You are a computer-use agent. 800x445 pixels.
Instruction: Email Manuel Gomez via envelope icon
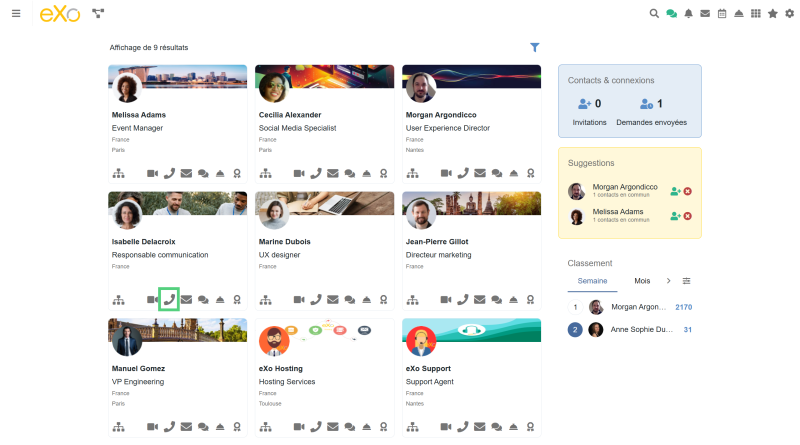186,427
